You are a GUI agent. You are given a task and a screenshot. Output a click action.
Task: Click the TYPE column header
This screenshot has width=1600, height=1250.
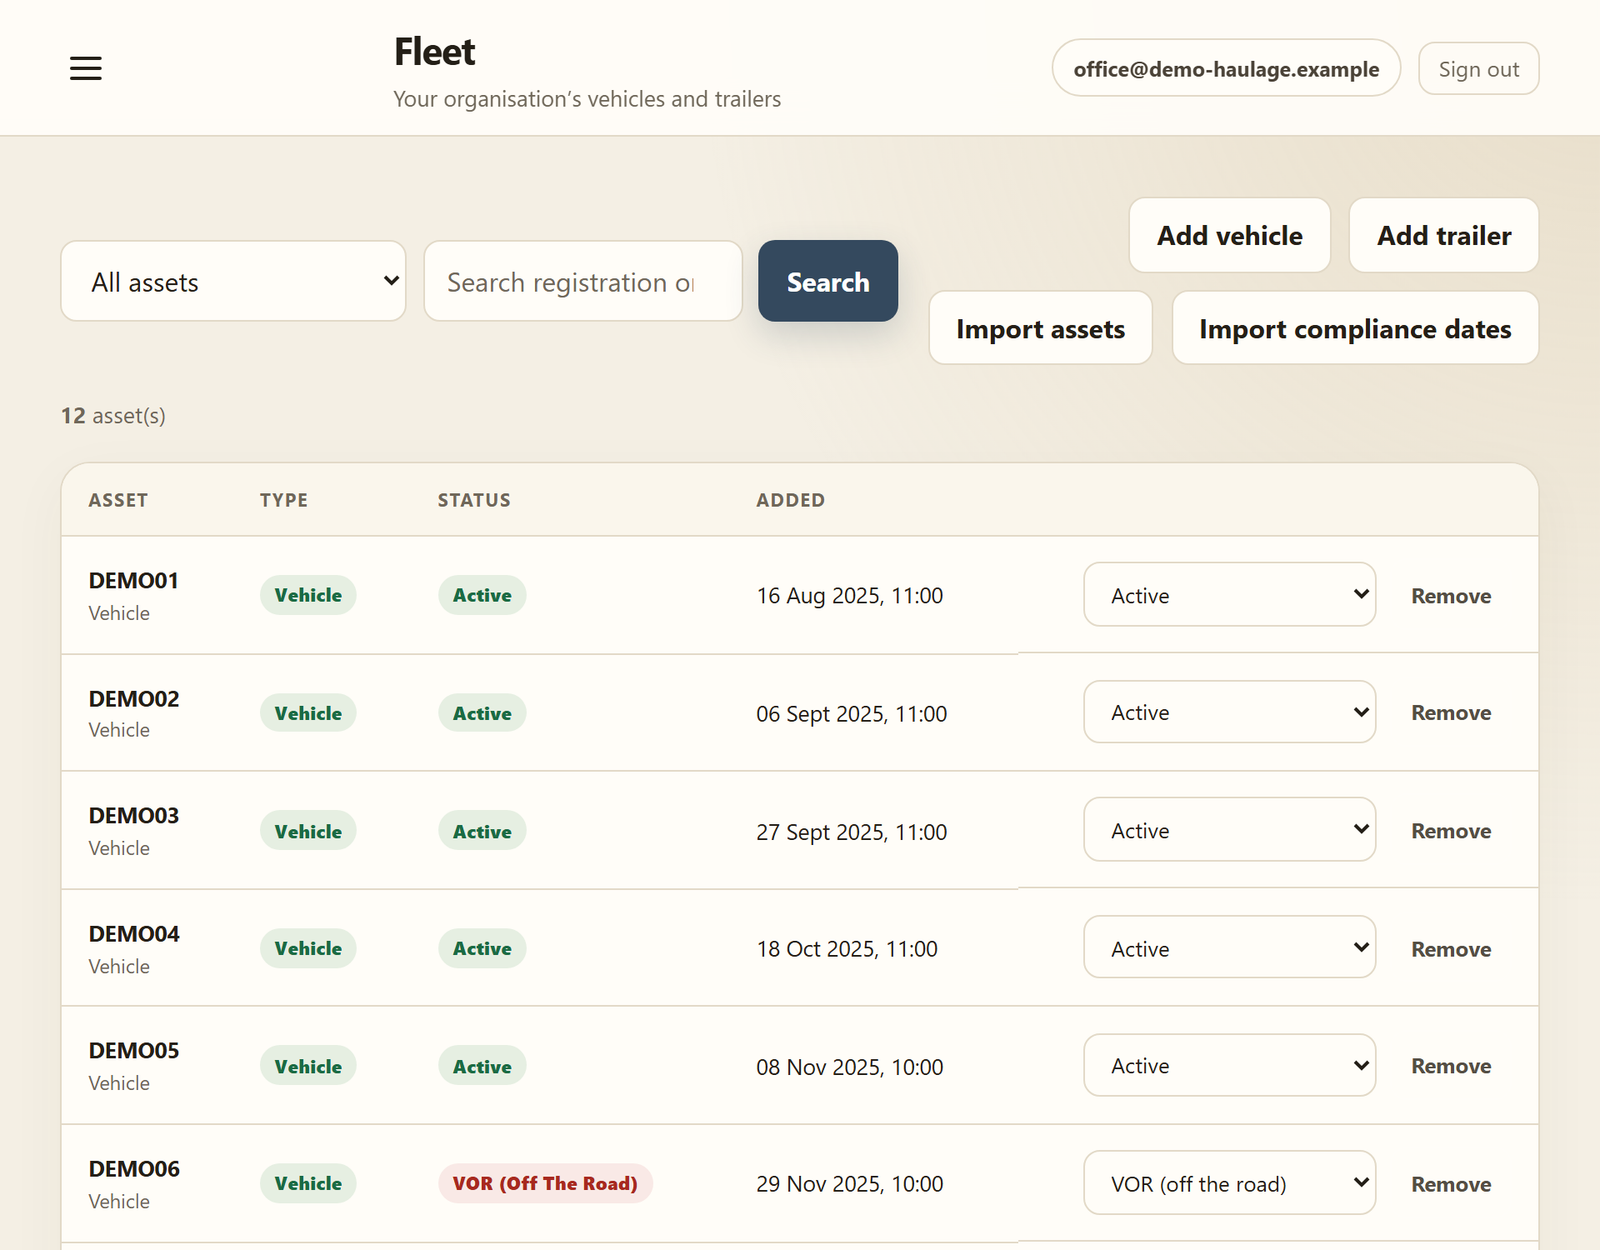[x=284, y=500]
